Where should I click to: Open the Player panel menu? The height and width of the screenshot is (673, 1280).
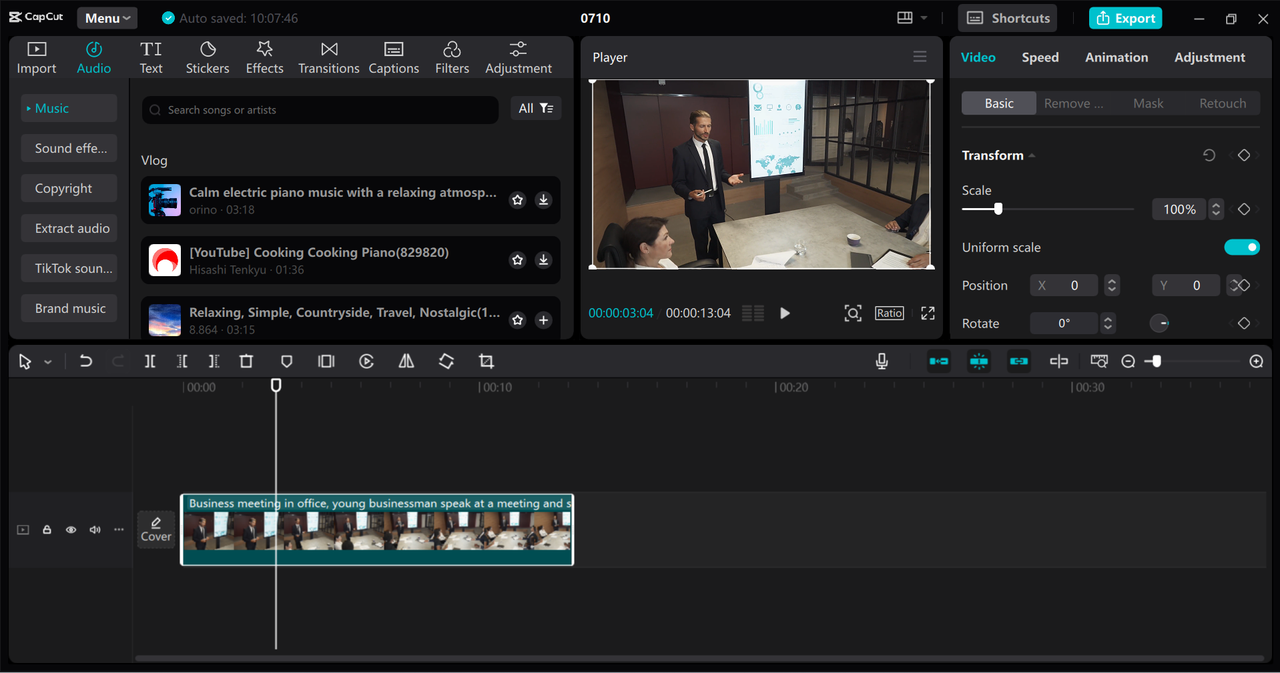[920, 57]
